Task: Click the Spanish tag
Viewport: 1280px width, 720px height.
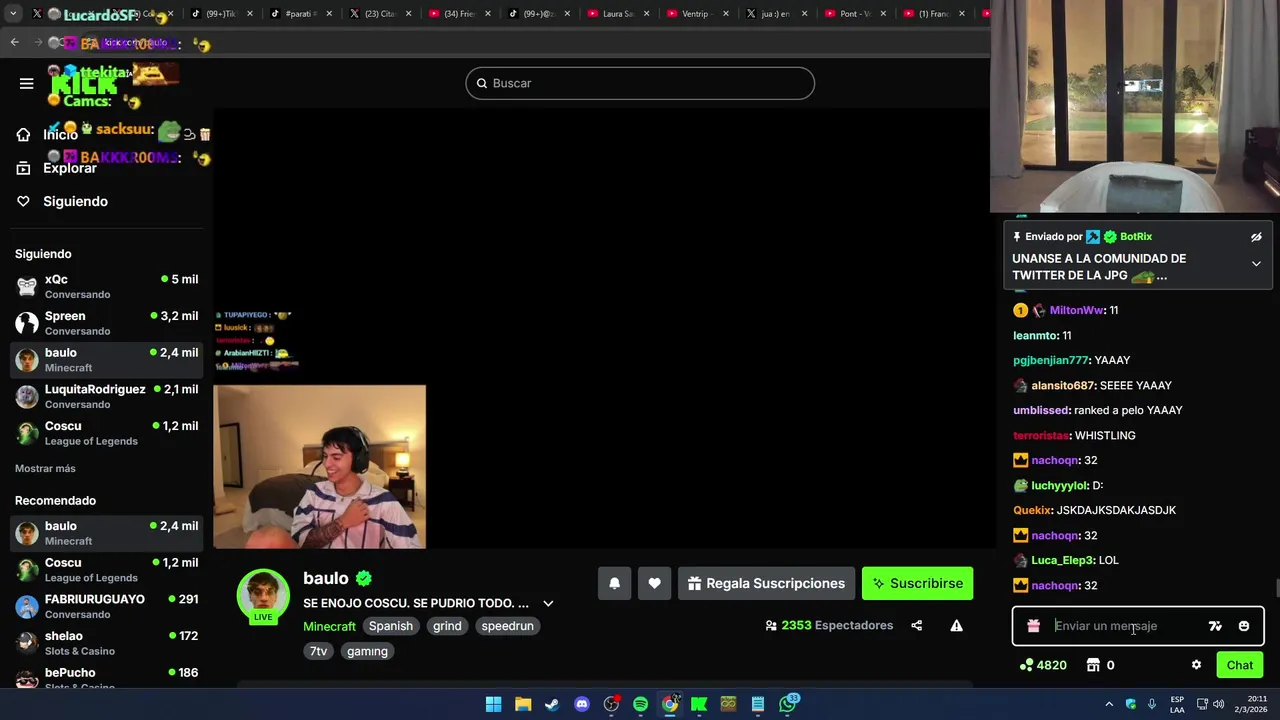Action: [391, 626]
